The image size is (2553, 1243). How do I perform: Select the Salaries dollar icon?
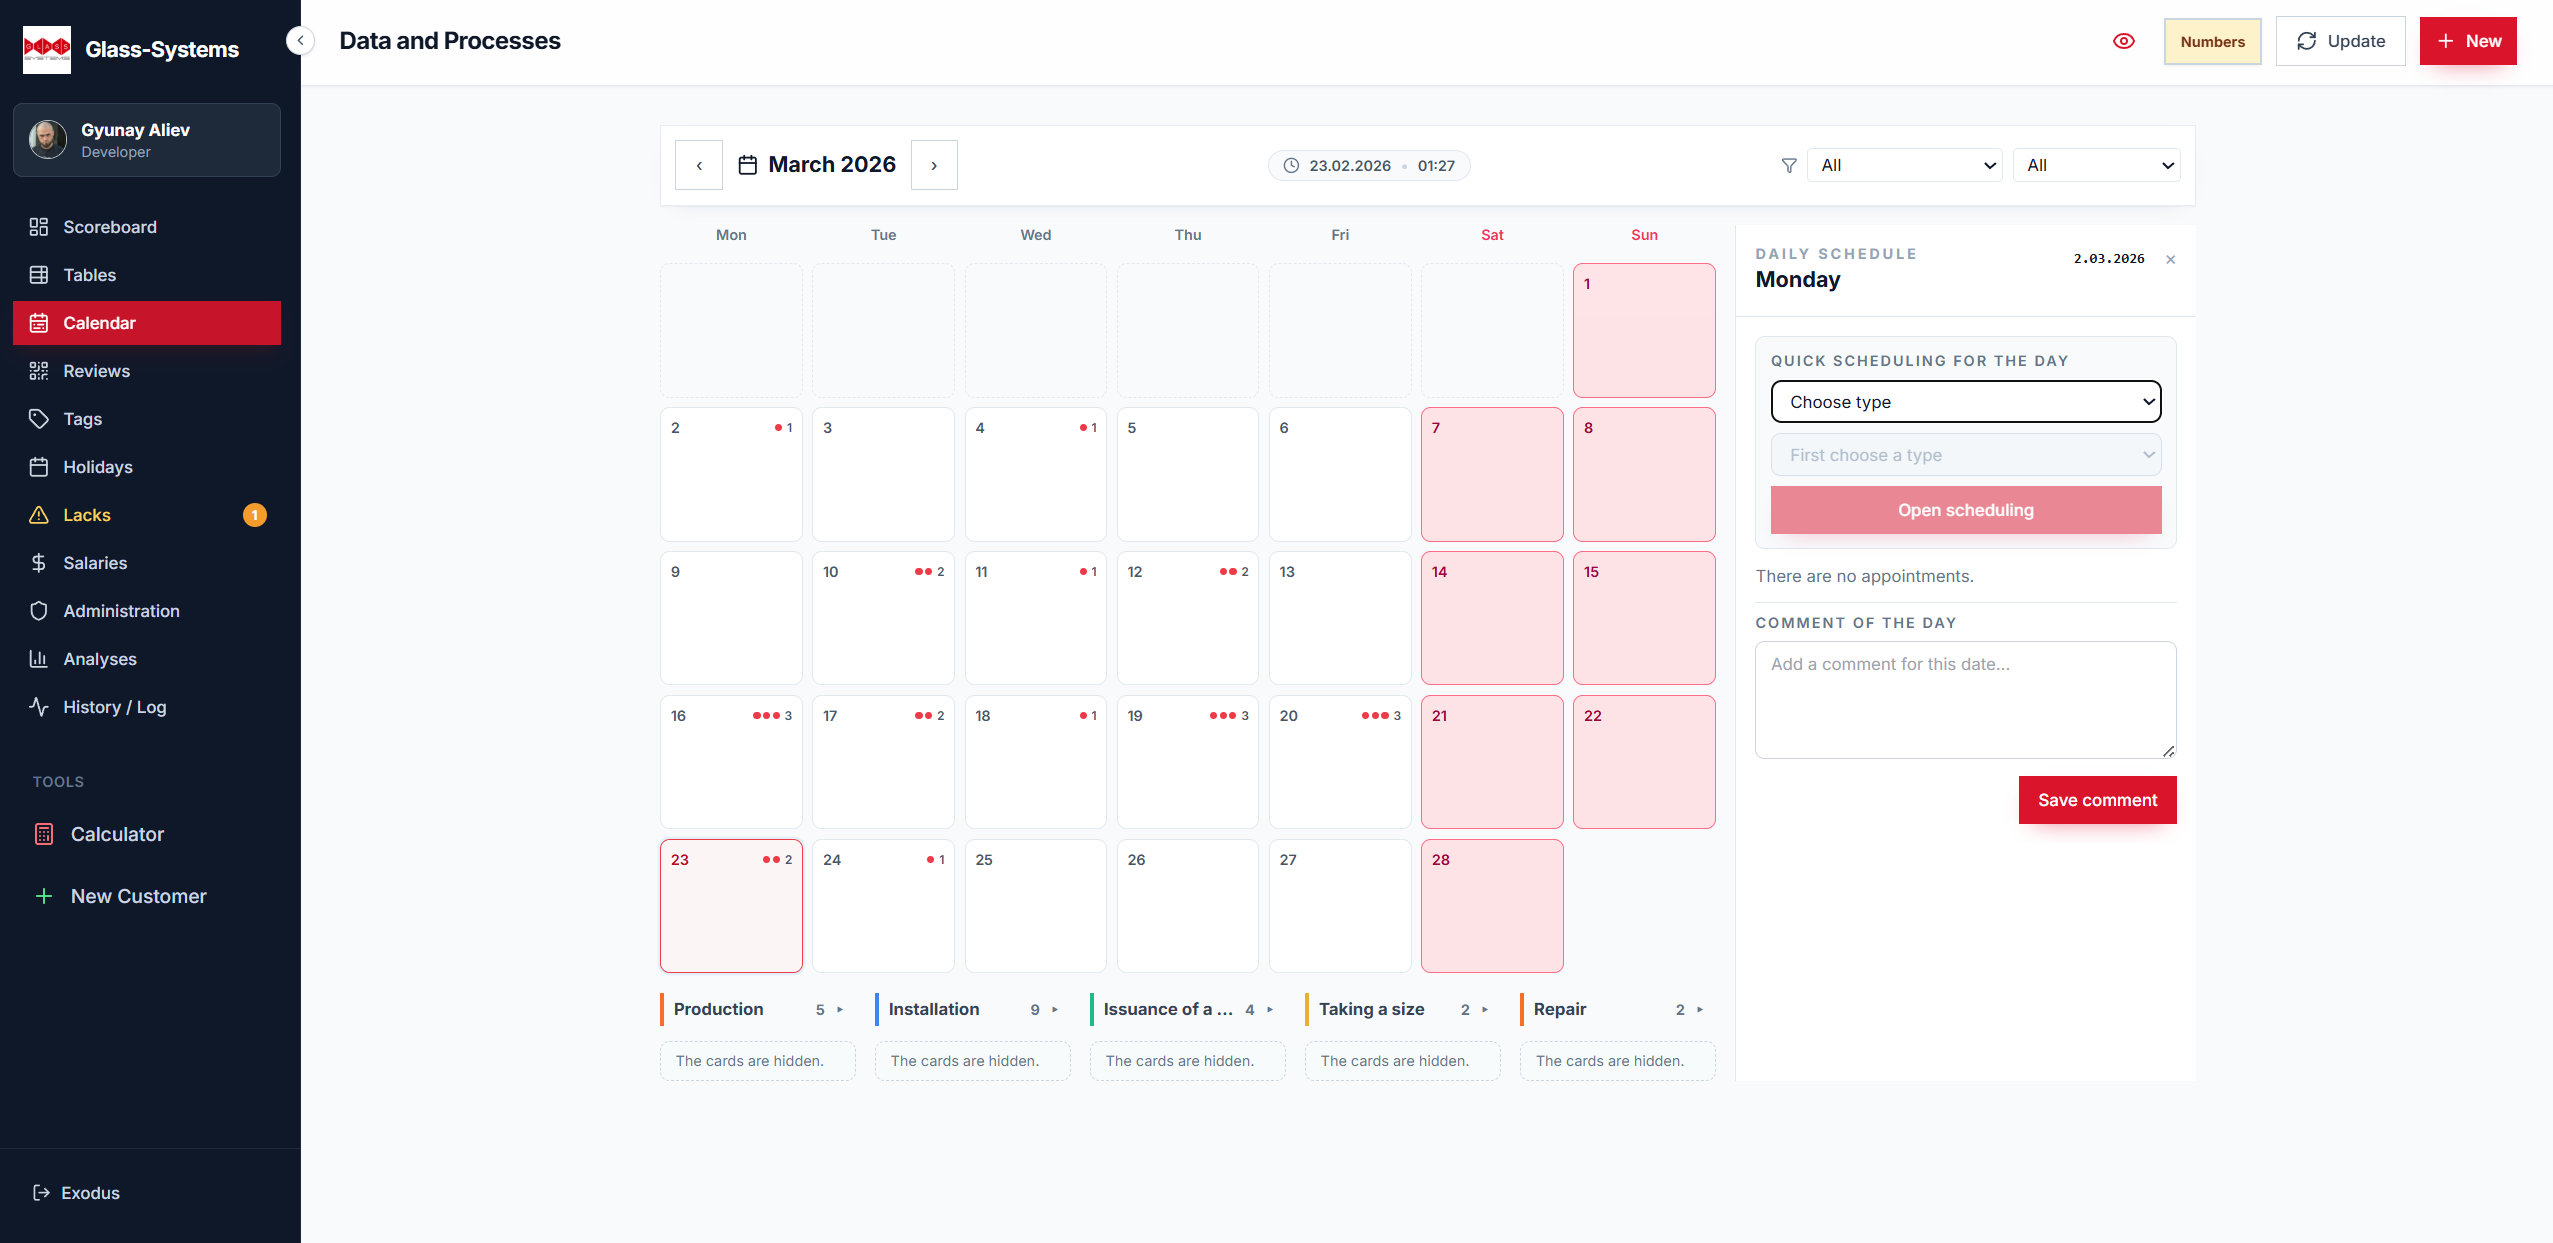tap(39, 563)
